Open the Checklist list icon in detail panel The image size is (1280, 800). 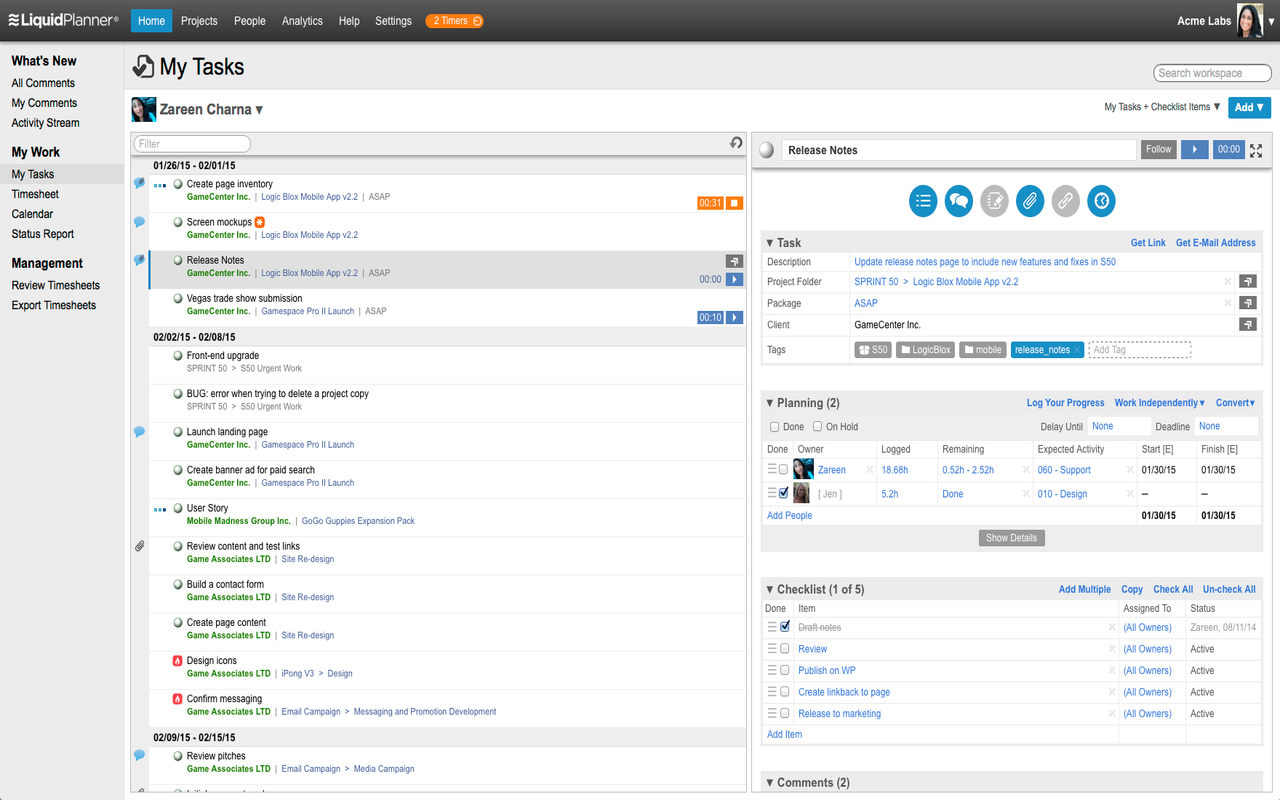pyautogui.click(x=922, y=200)
